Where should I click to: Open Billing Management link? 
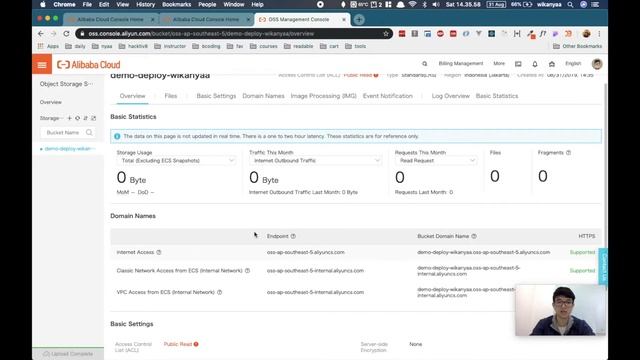(x=461, y=64)
